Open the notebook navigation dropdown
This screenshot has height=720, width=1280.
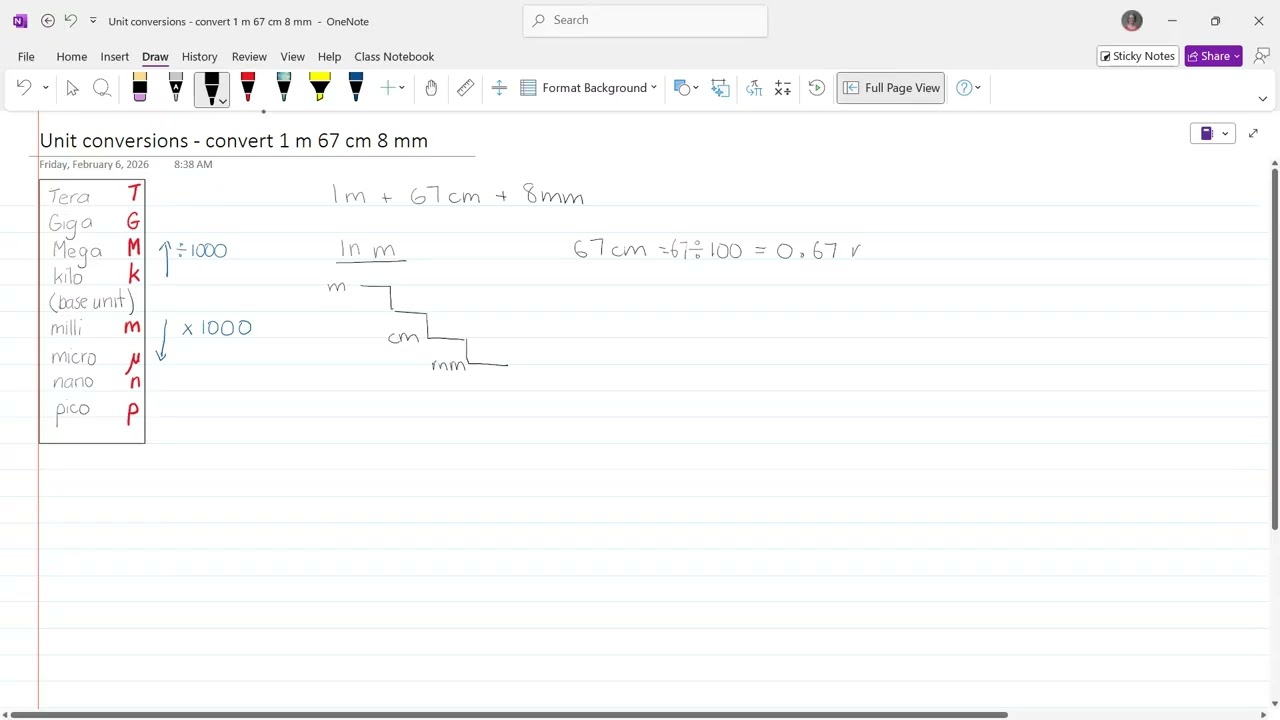(1212, 133)
